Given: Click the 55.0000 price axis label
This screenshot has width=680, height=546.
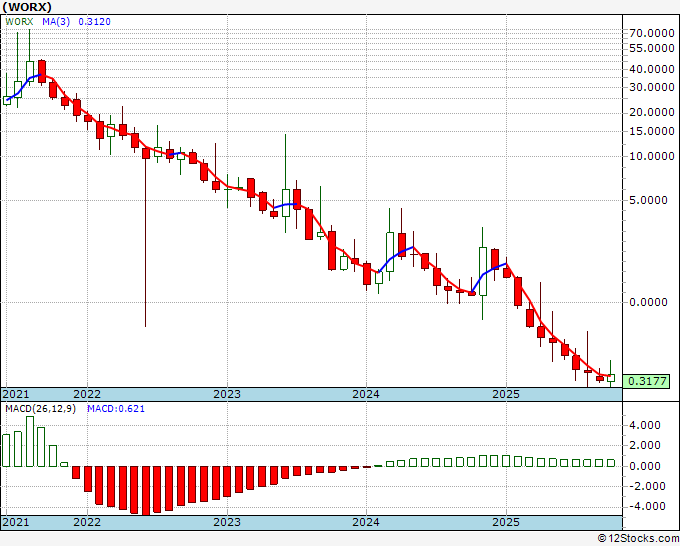Looking at the screenshot, I should point(652,49).
